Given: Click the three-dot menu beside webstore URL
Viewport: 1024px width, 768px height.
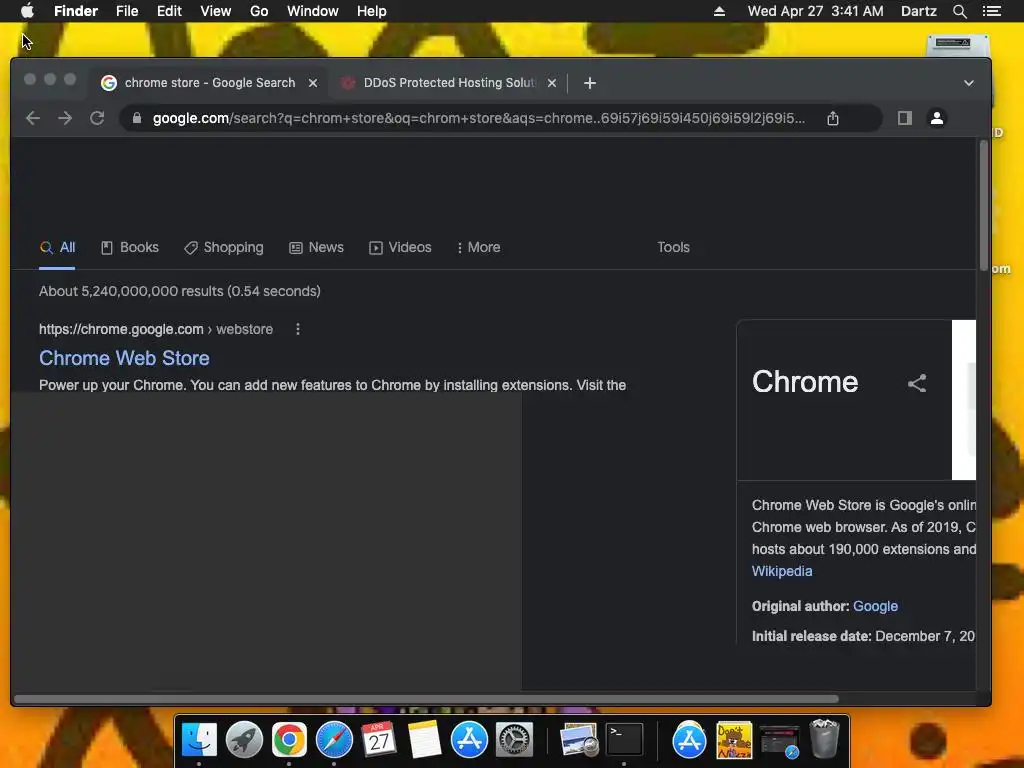Looking at the screenshot, I should tap(298, 329).
